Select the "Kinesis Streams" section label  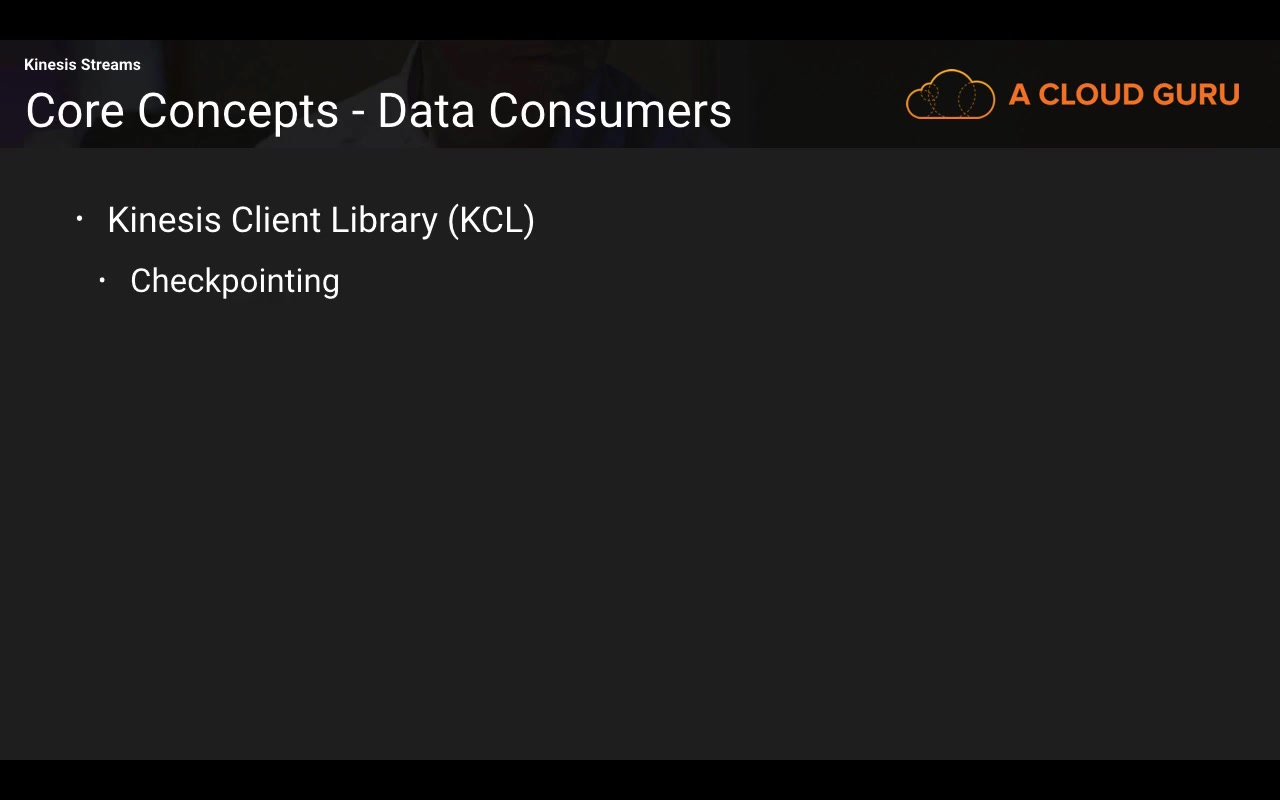(82, 65)
